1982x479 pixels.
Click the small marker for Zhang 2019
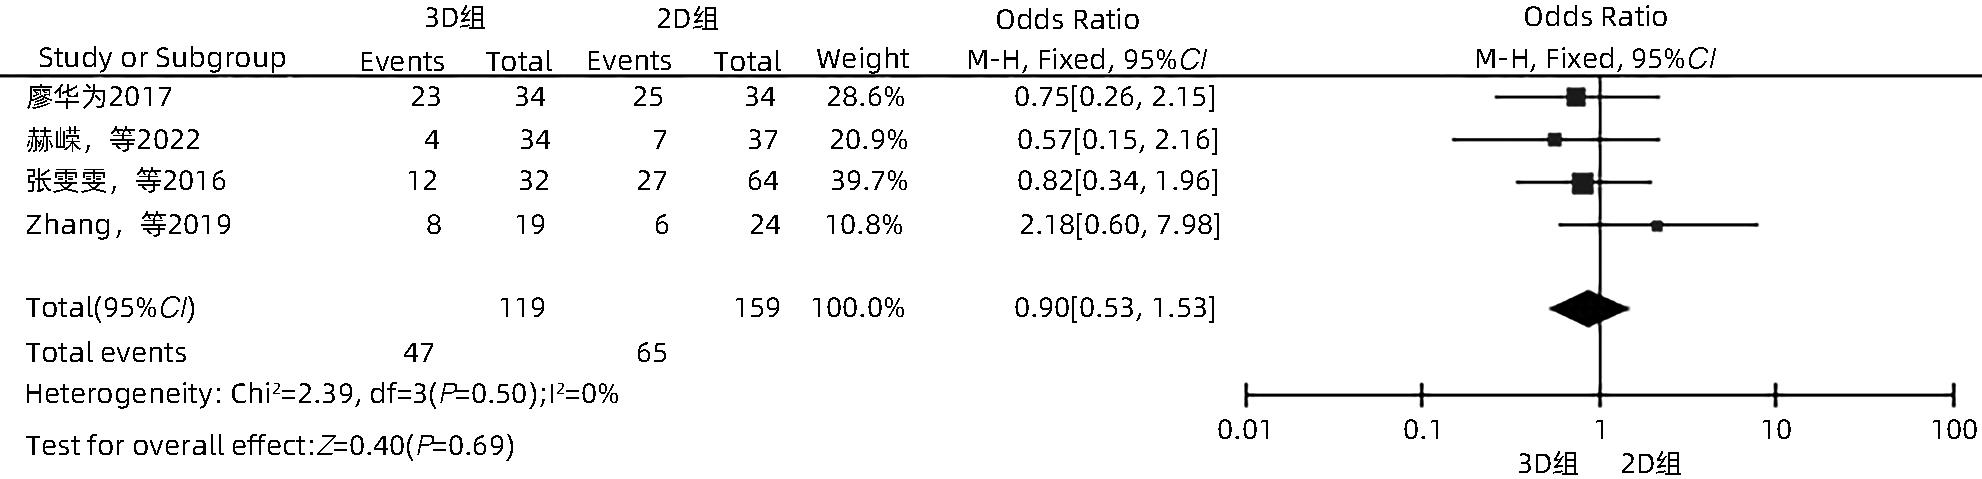tap(1657, 226)
